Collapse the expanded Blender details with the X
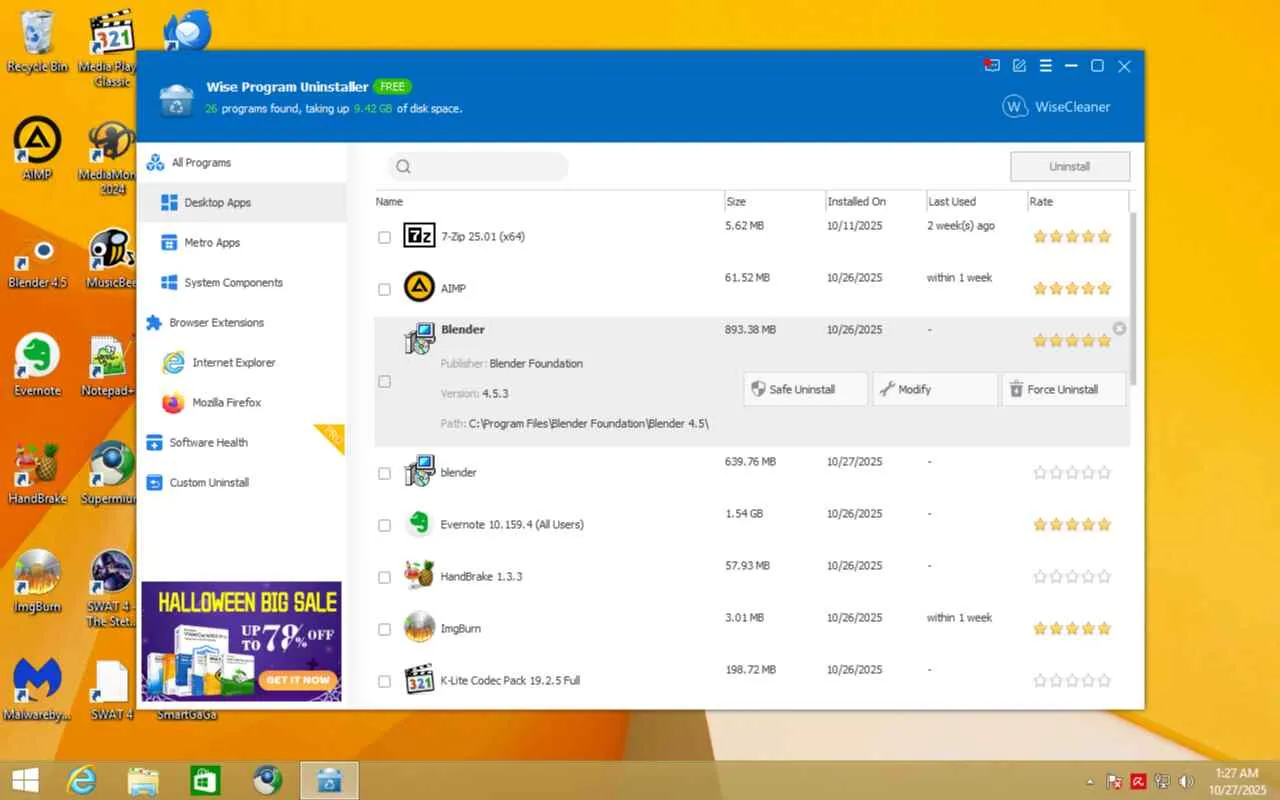The width and height of the screenshot is (1280, 800). point(1119,328)
